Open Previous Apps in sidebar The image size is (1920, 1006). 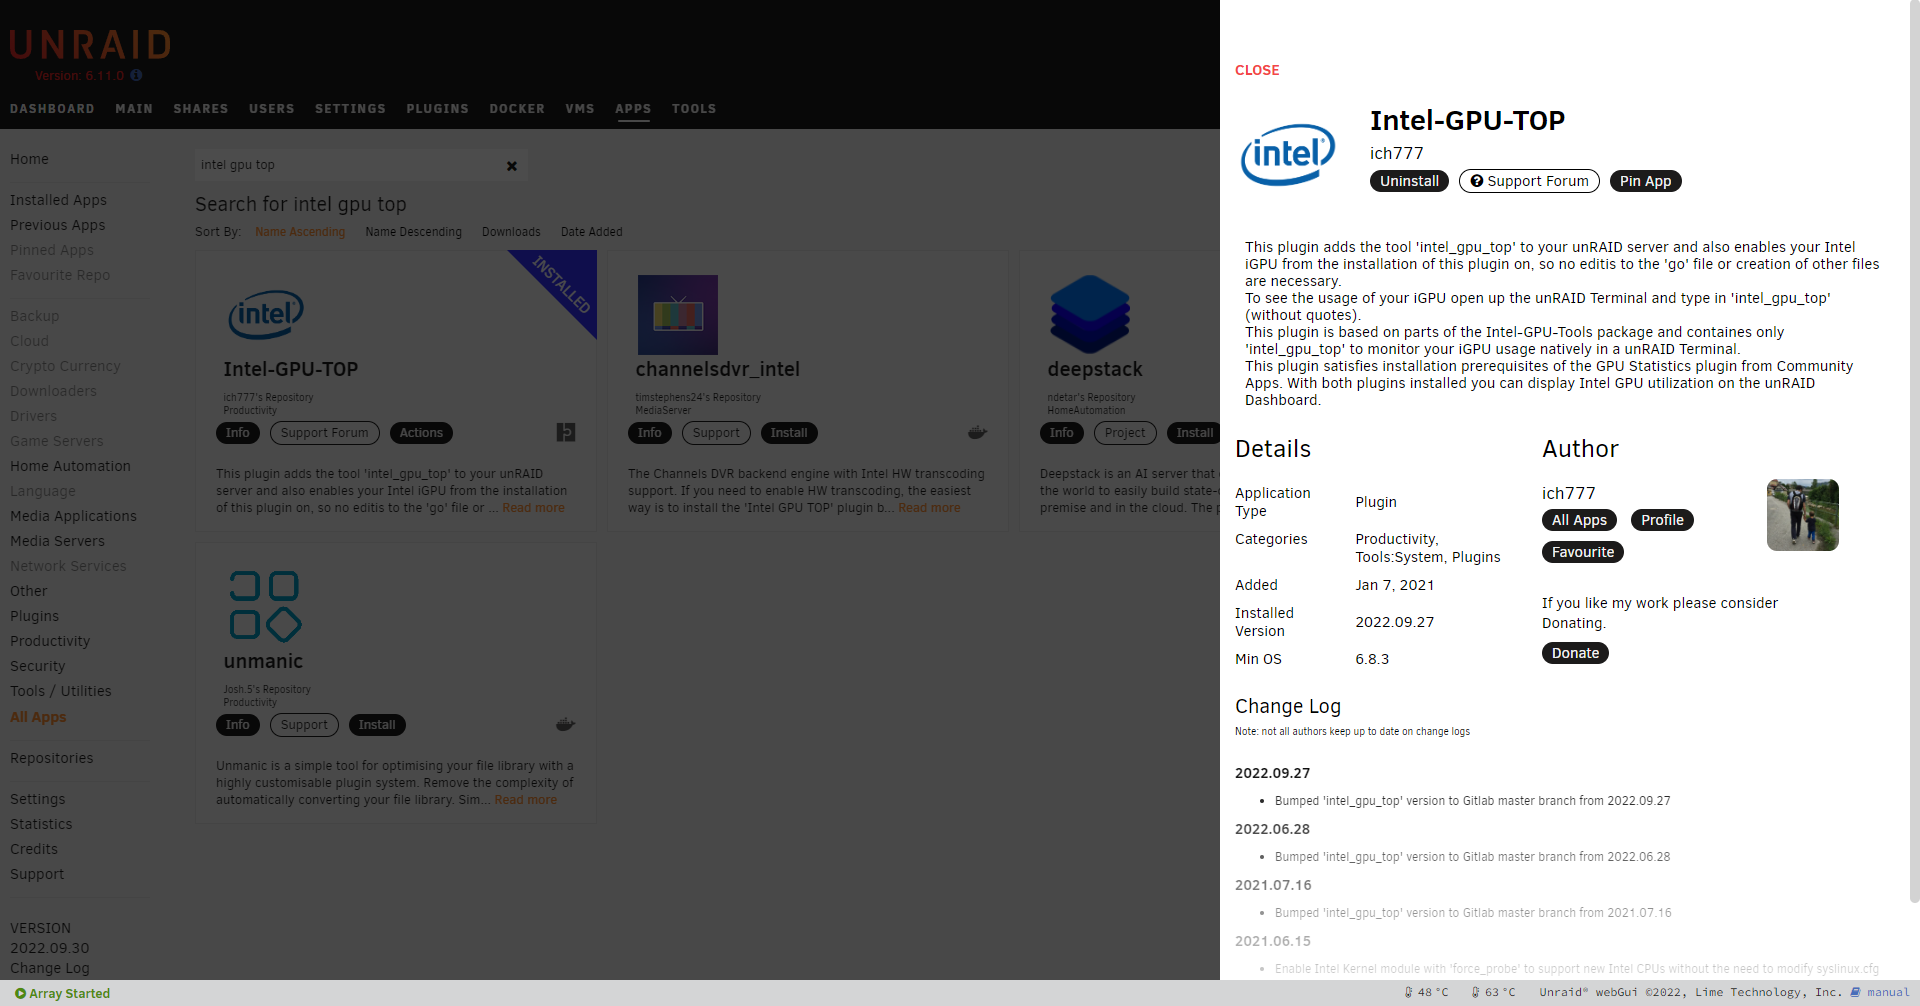(x=58, y=225)
